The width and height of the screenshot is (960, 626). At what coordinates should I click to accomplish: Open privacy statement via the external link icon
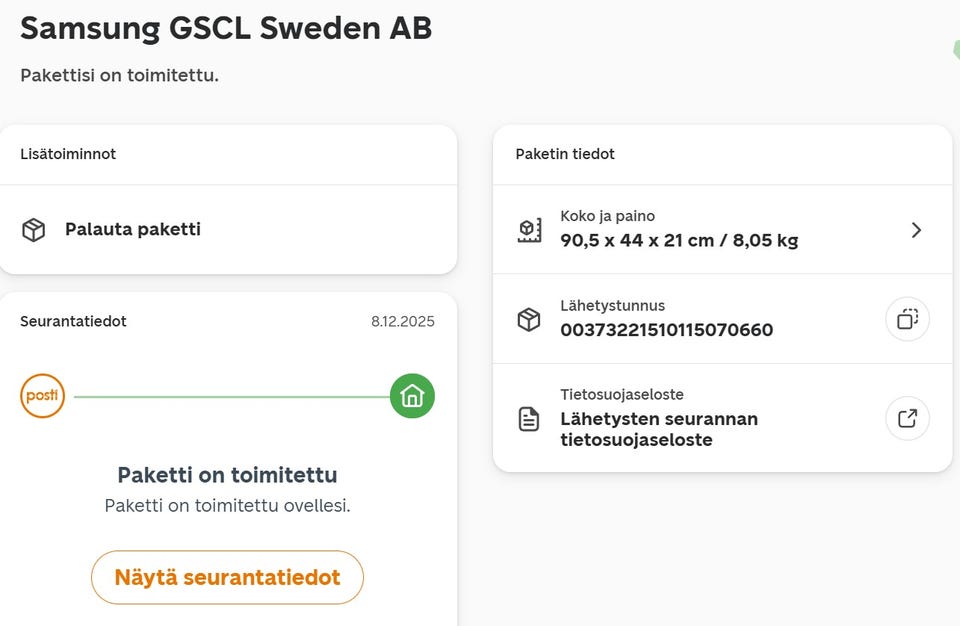point(907,419)
